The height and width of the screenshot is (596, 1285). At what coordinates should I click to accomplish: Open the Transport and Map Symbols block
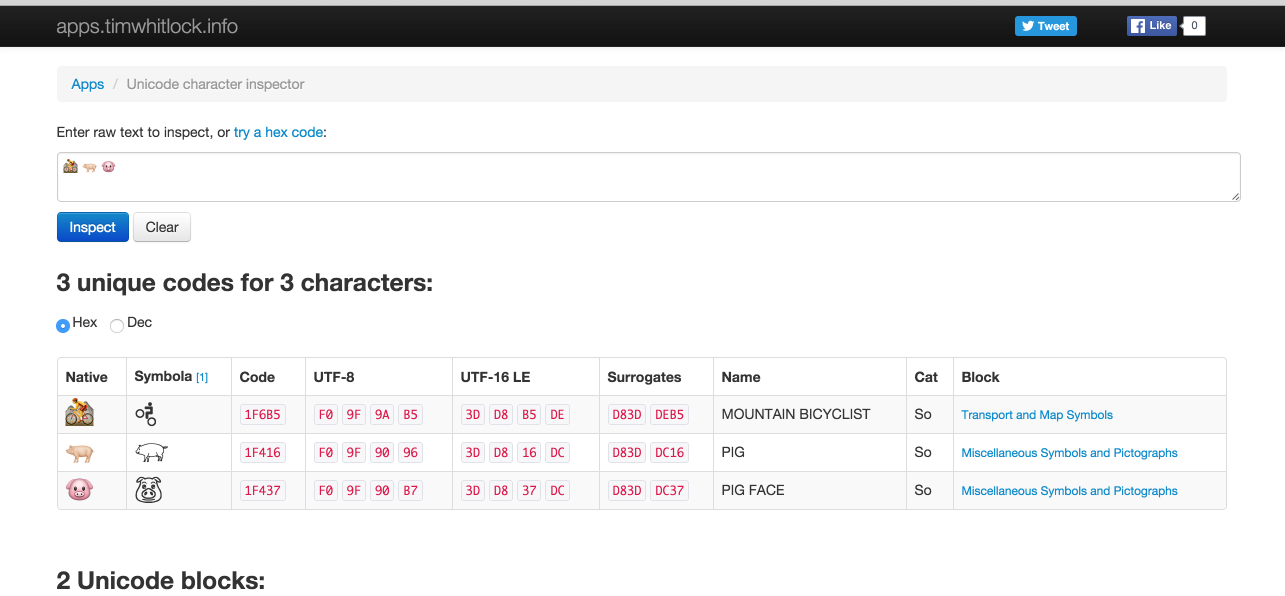pyautogui.click(x=1036, y=415)
